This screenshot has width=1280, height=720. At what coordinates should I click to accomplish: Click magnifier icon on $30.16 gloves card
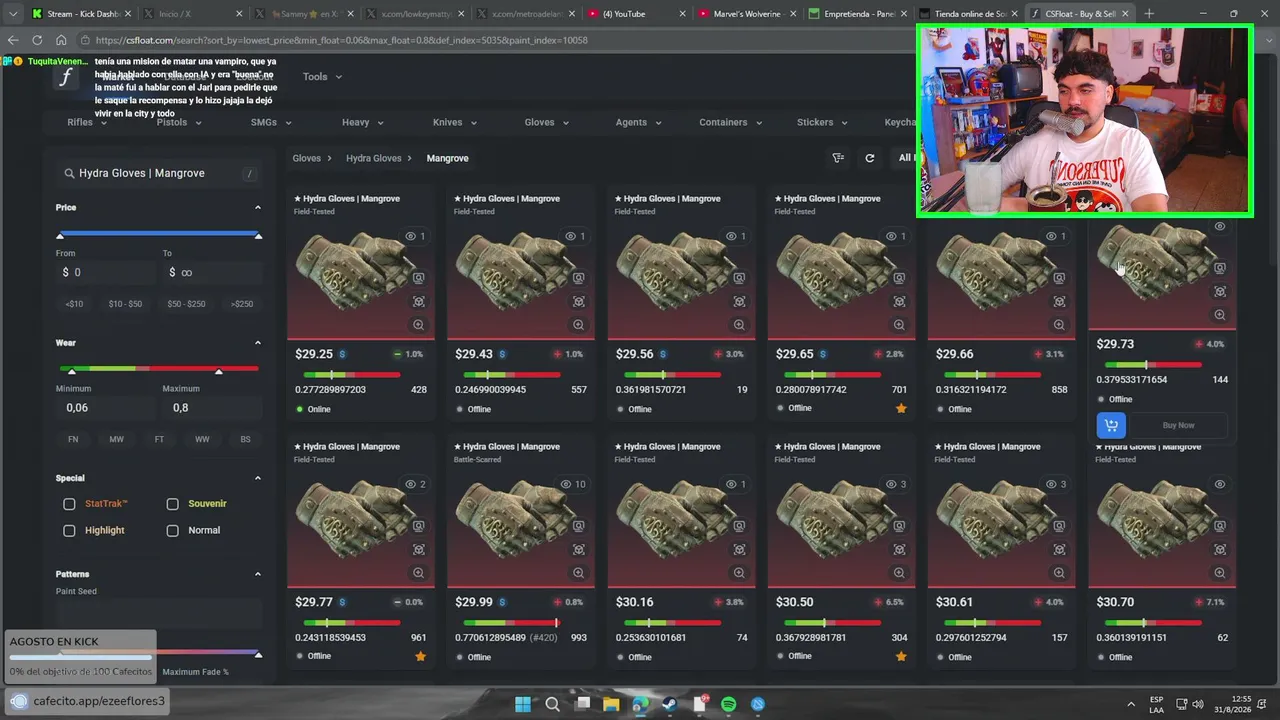(739, 572)
